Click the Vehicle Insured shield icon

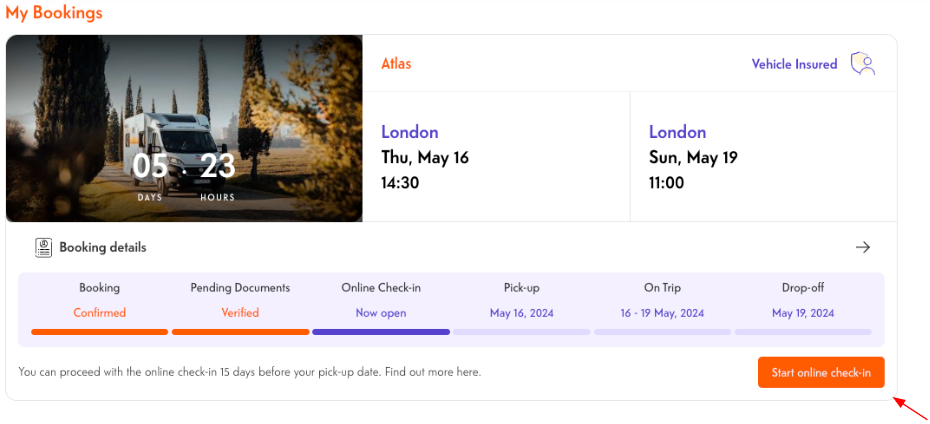(862, 64)
